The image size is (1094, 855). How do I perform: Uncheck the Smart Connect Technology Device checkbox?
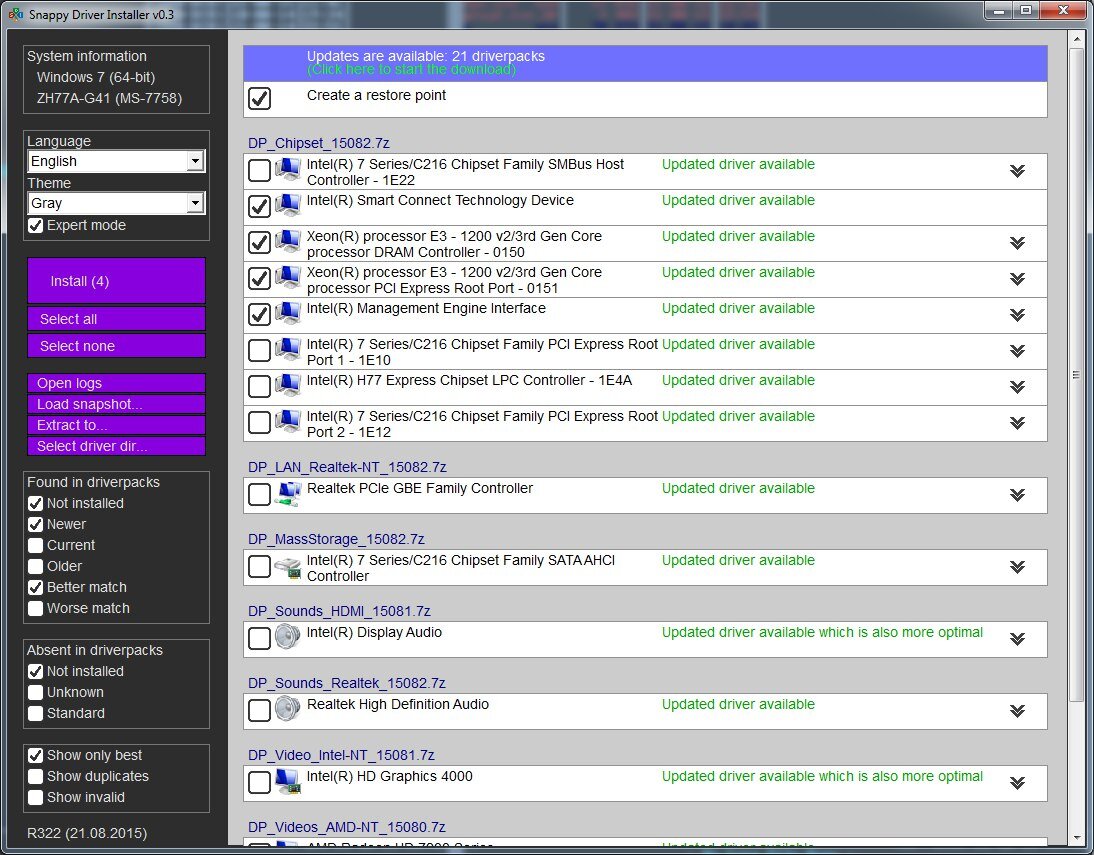pos(260,206)
